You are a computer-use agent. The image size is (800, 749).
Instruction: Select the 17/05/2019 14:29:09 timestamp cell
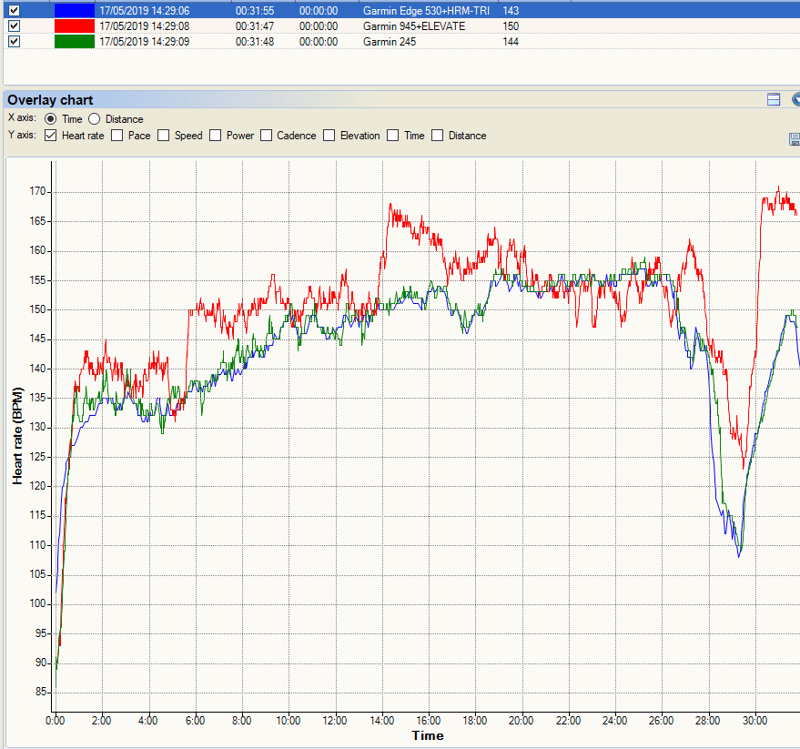click(x=144, y=41)
